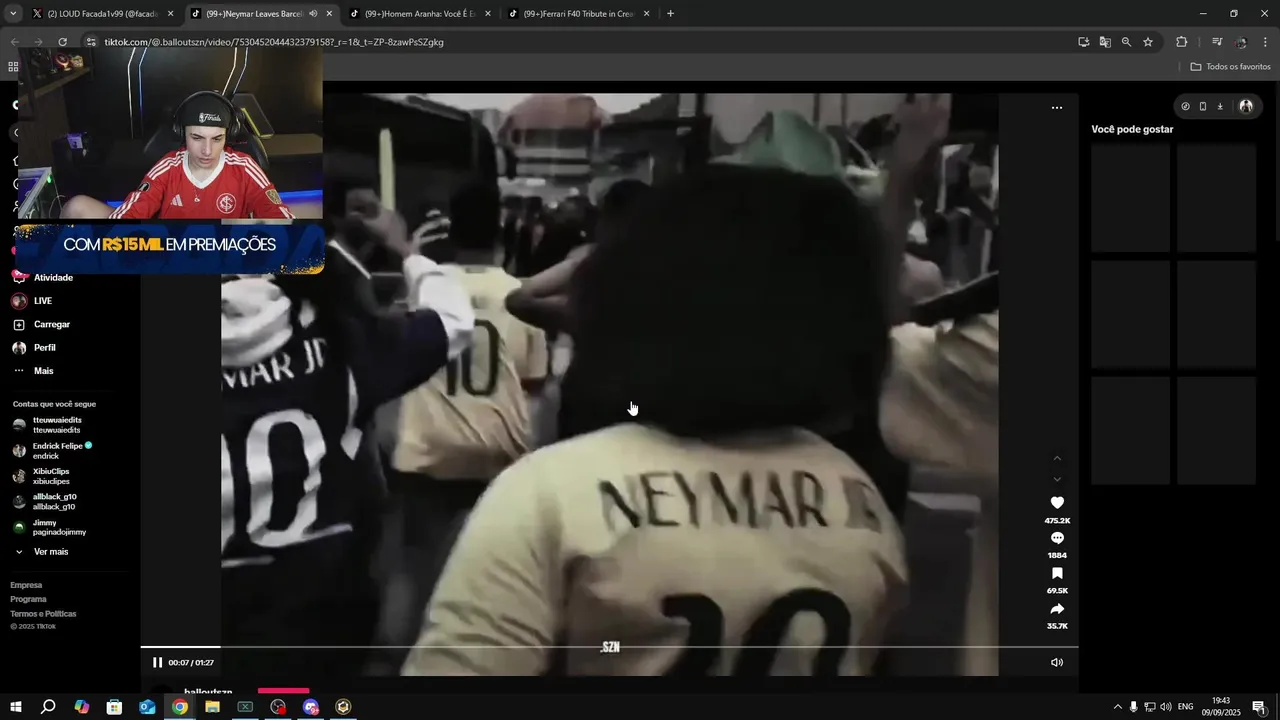Seek along the video progress bar

click(x=609, y=647)
